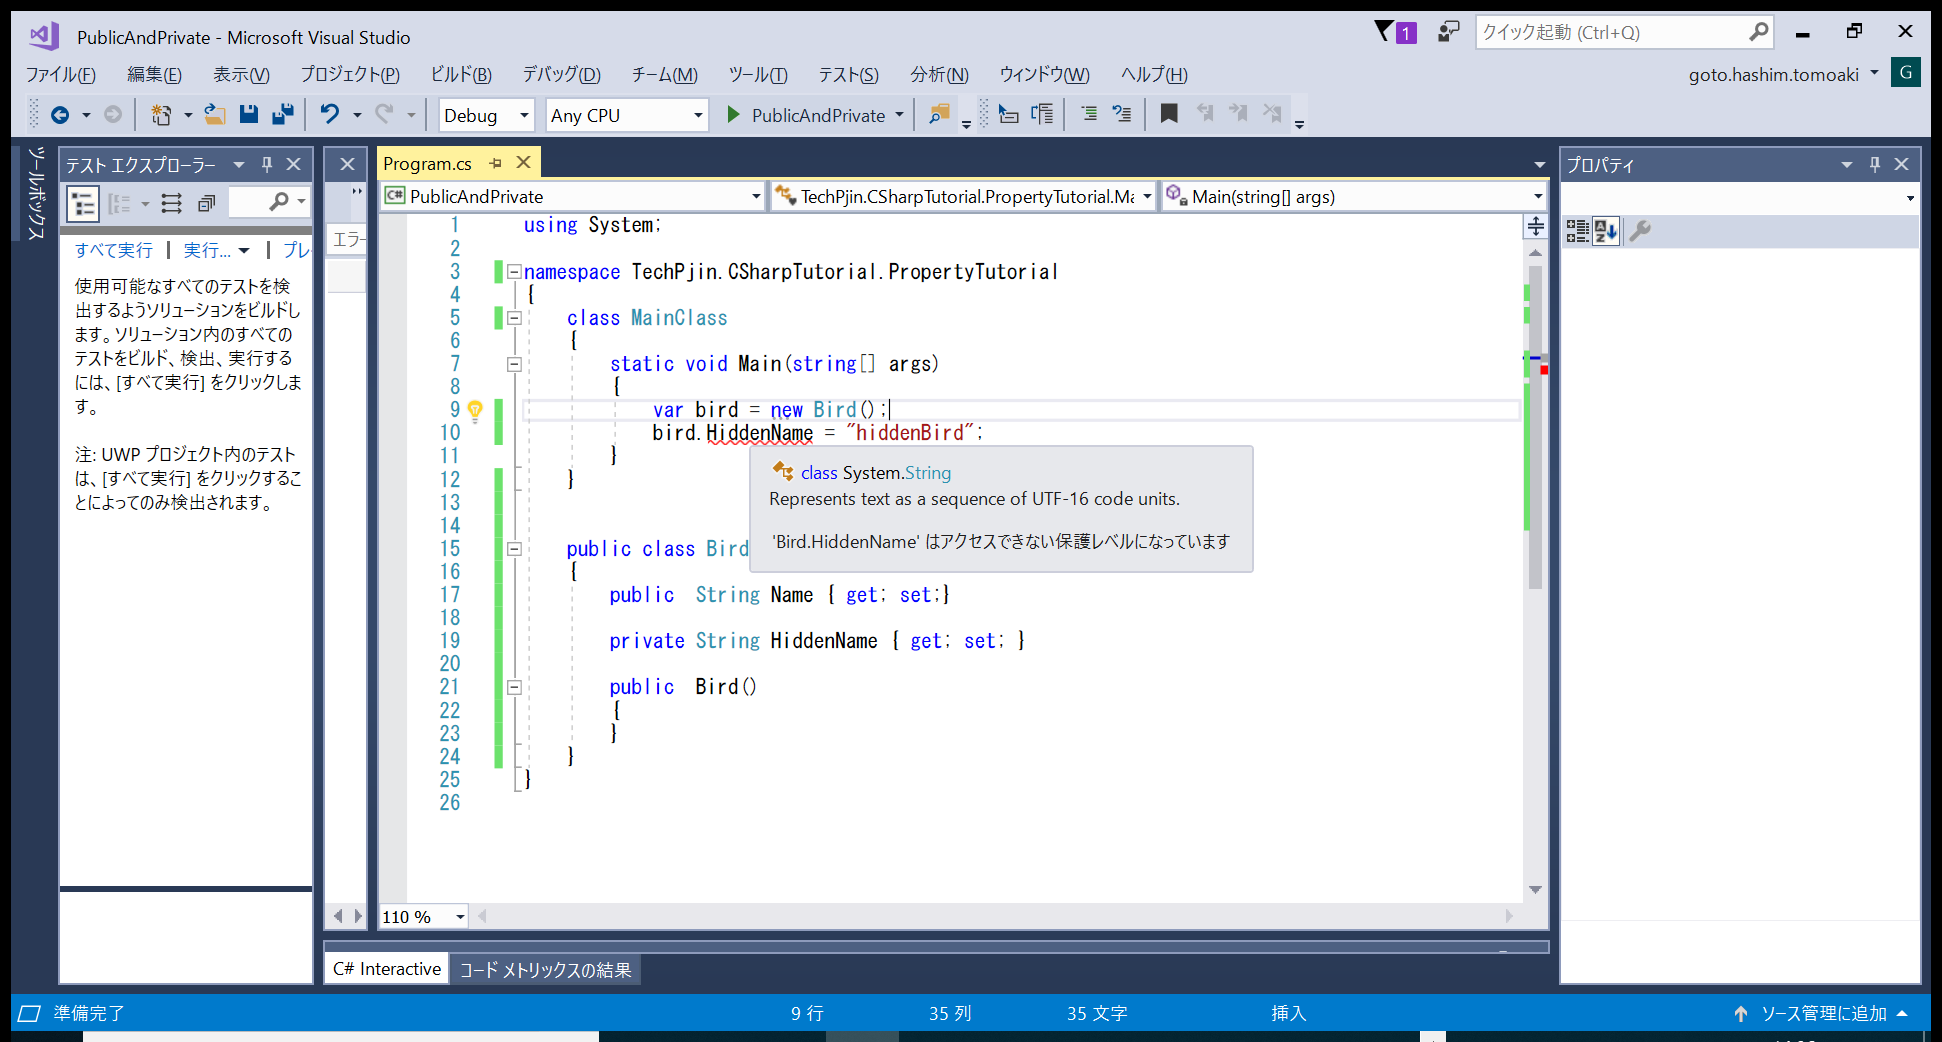Click the send feedback icon
This screenshot has height=1042, width=1942.
click(x=1447, y=32)
